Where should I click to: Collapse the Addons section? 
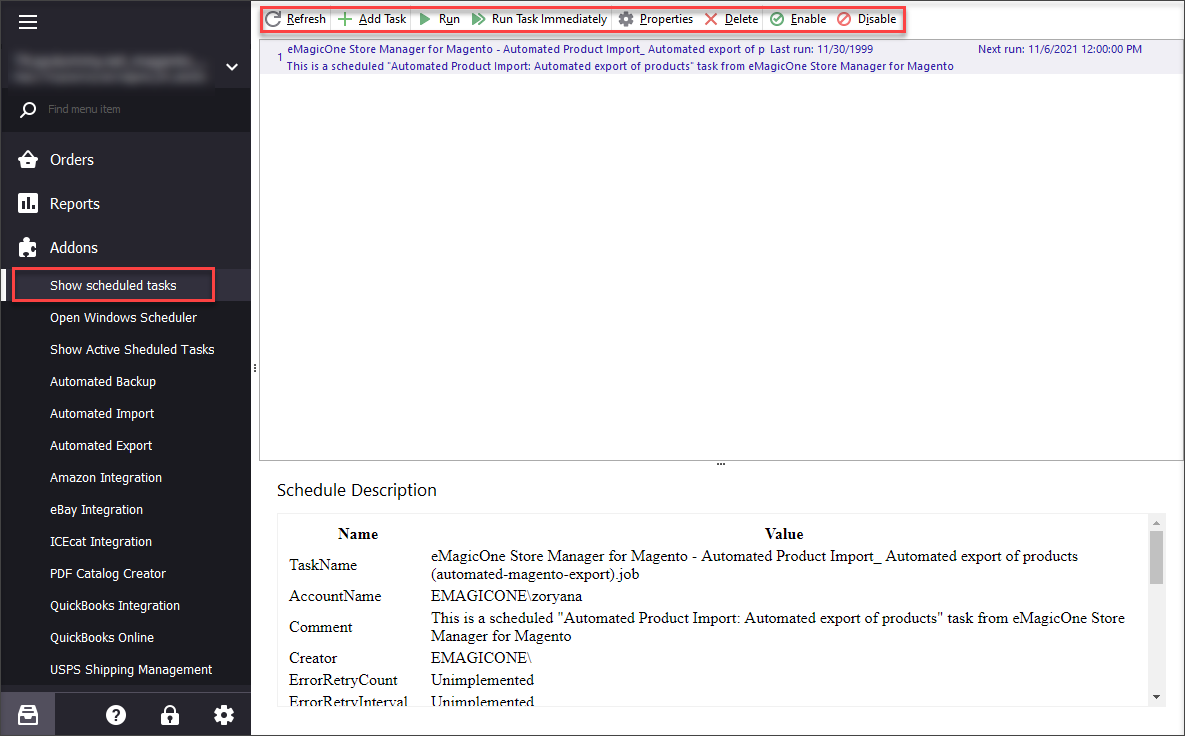coord(74,247)
